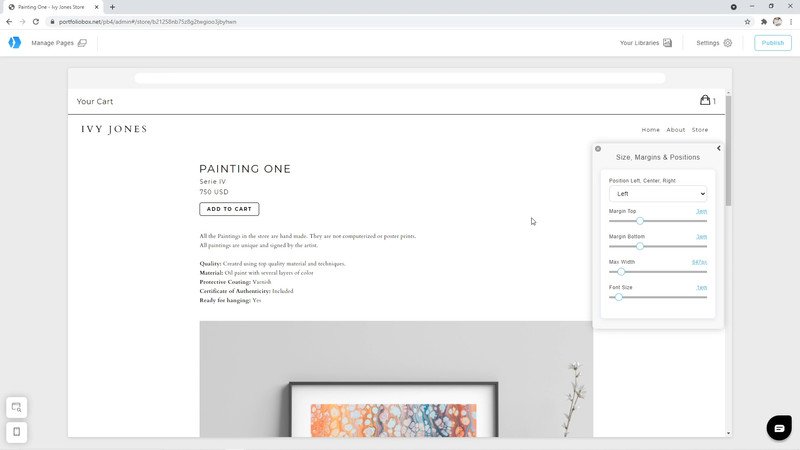Click the Font Size value link

point(702,288)
